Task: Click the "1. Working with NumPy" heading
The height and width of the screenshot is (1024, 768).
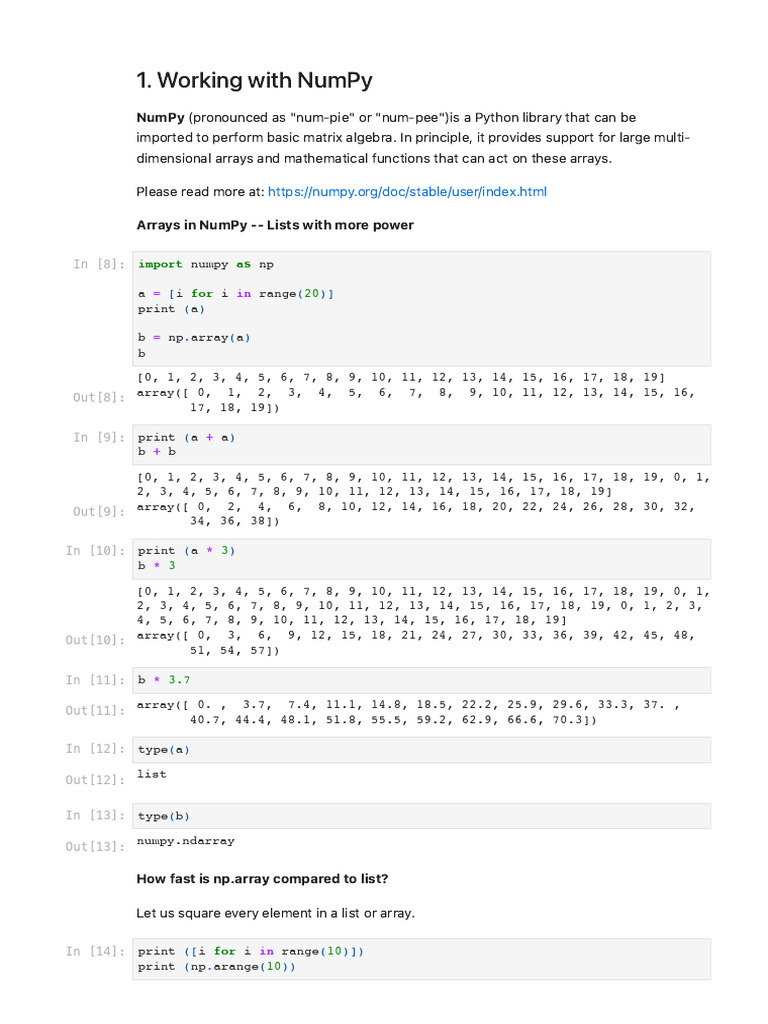Action: point(254,81)
